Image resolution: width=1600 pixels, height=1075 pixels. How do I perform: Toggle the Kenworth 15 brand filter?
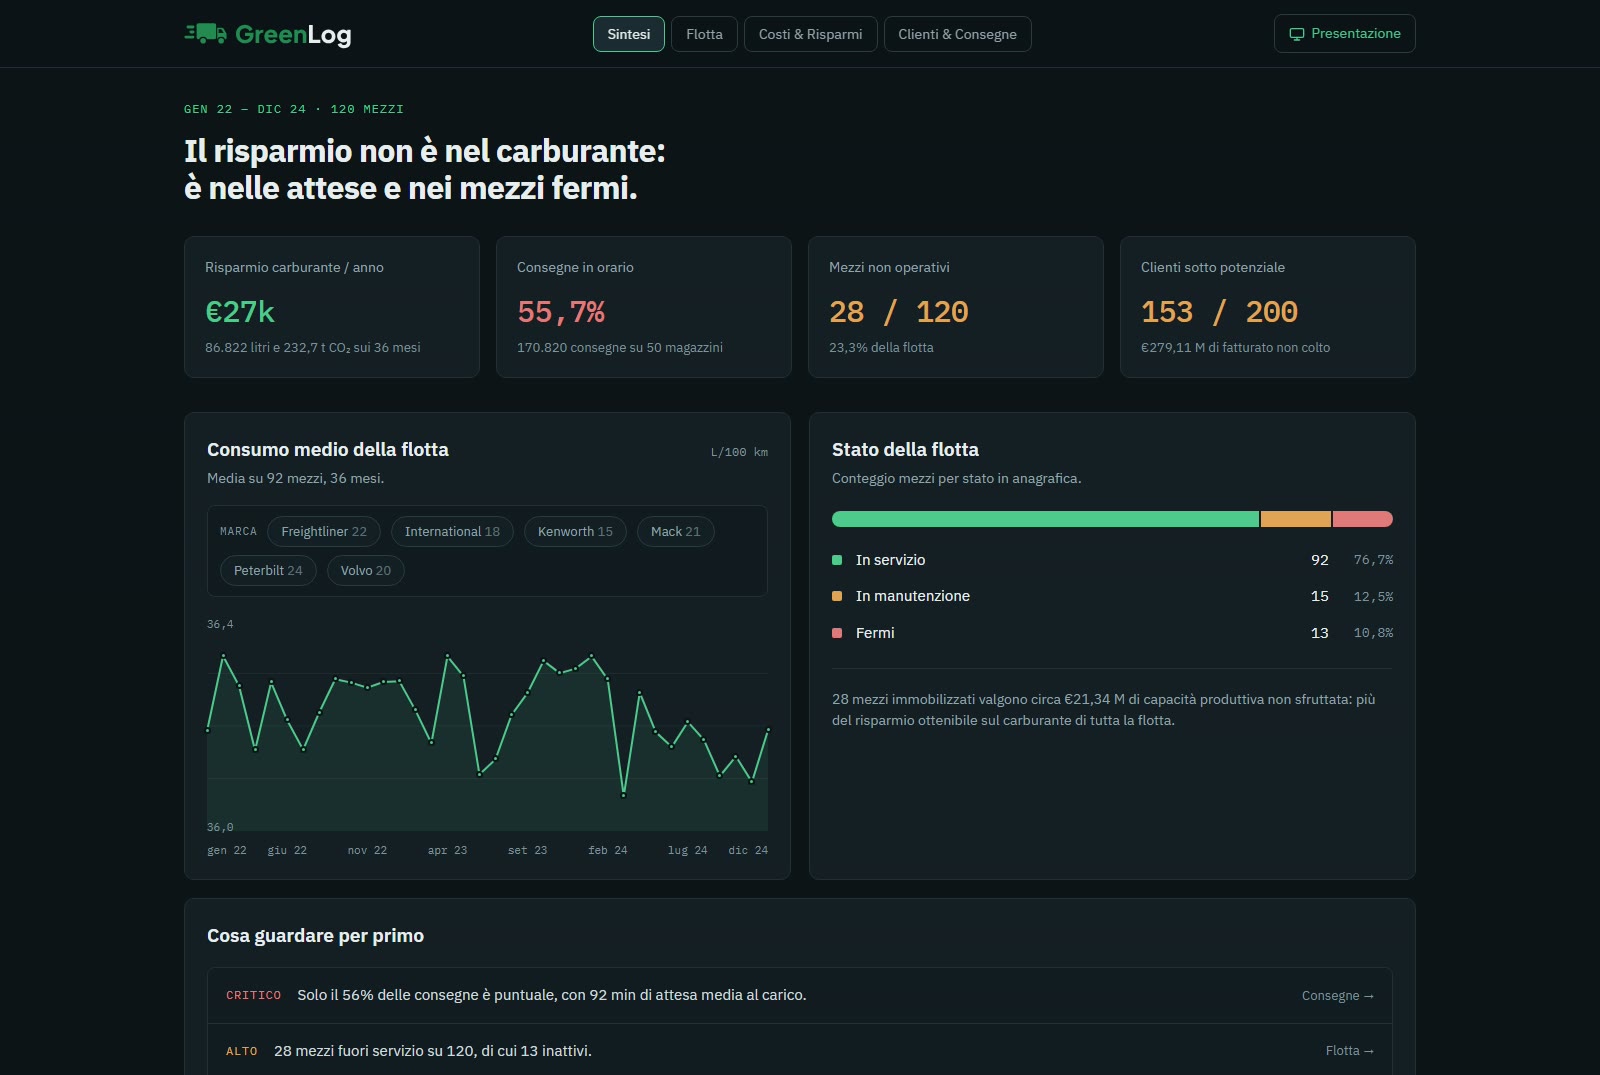click(x=575, y=531)
